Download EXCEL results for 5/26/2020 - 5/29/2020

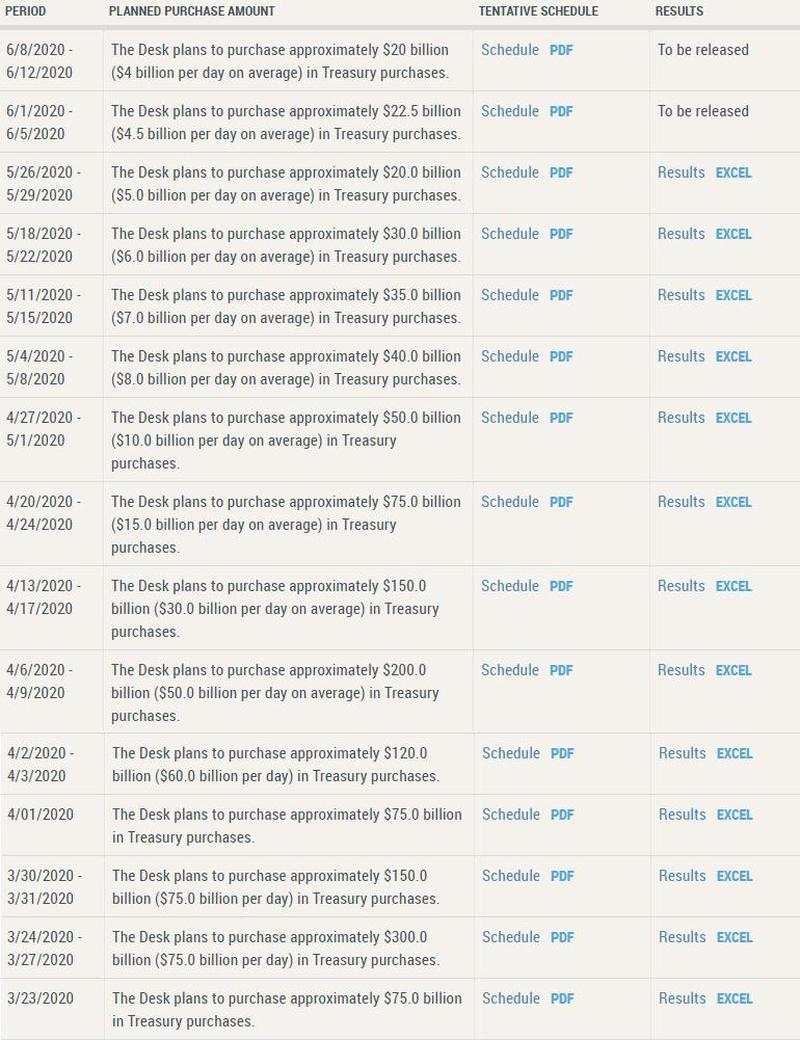[x=733, y=173]
